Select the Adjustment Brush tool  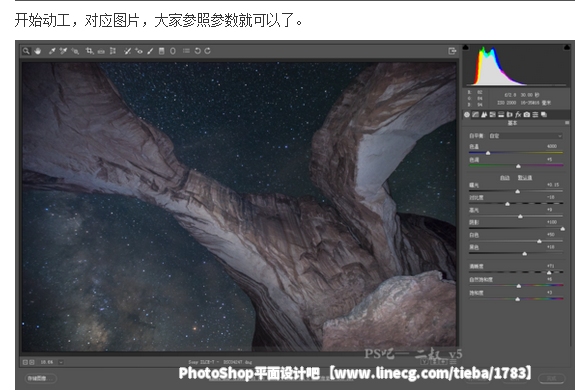point(150,51)
